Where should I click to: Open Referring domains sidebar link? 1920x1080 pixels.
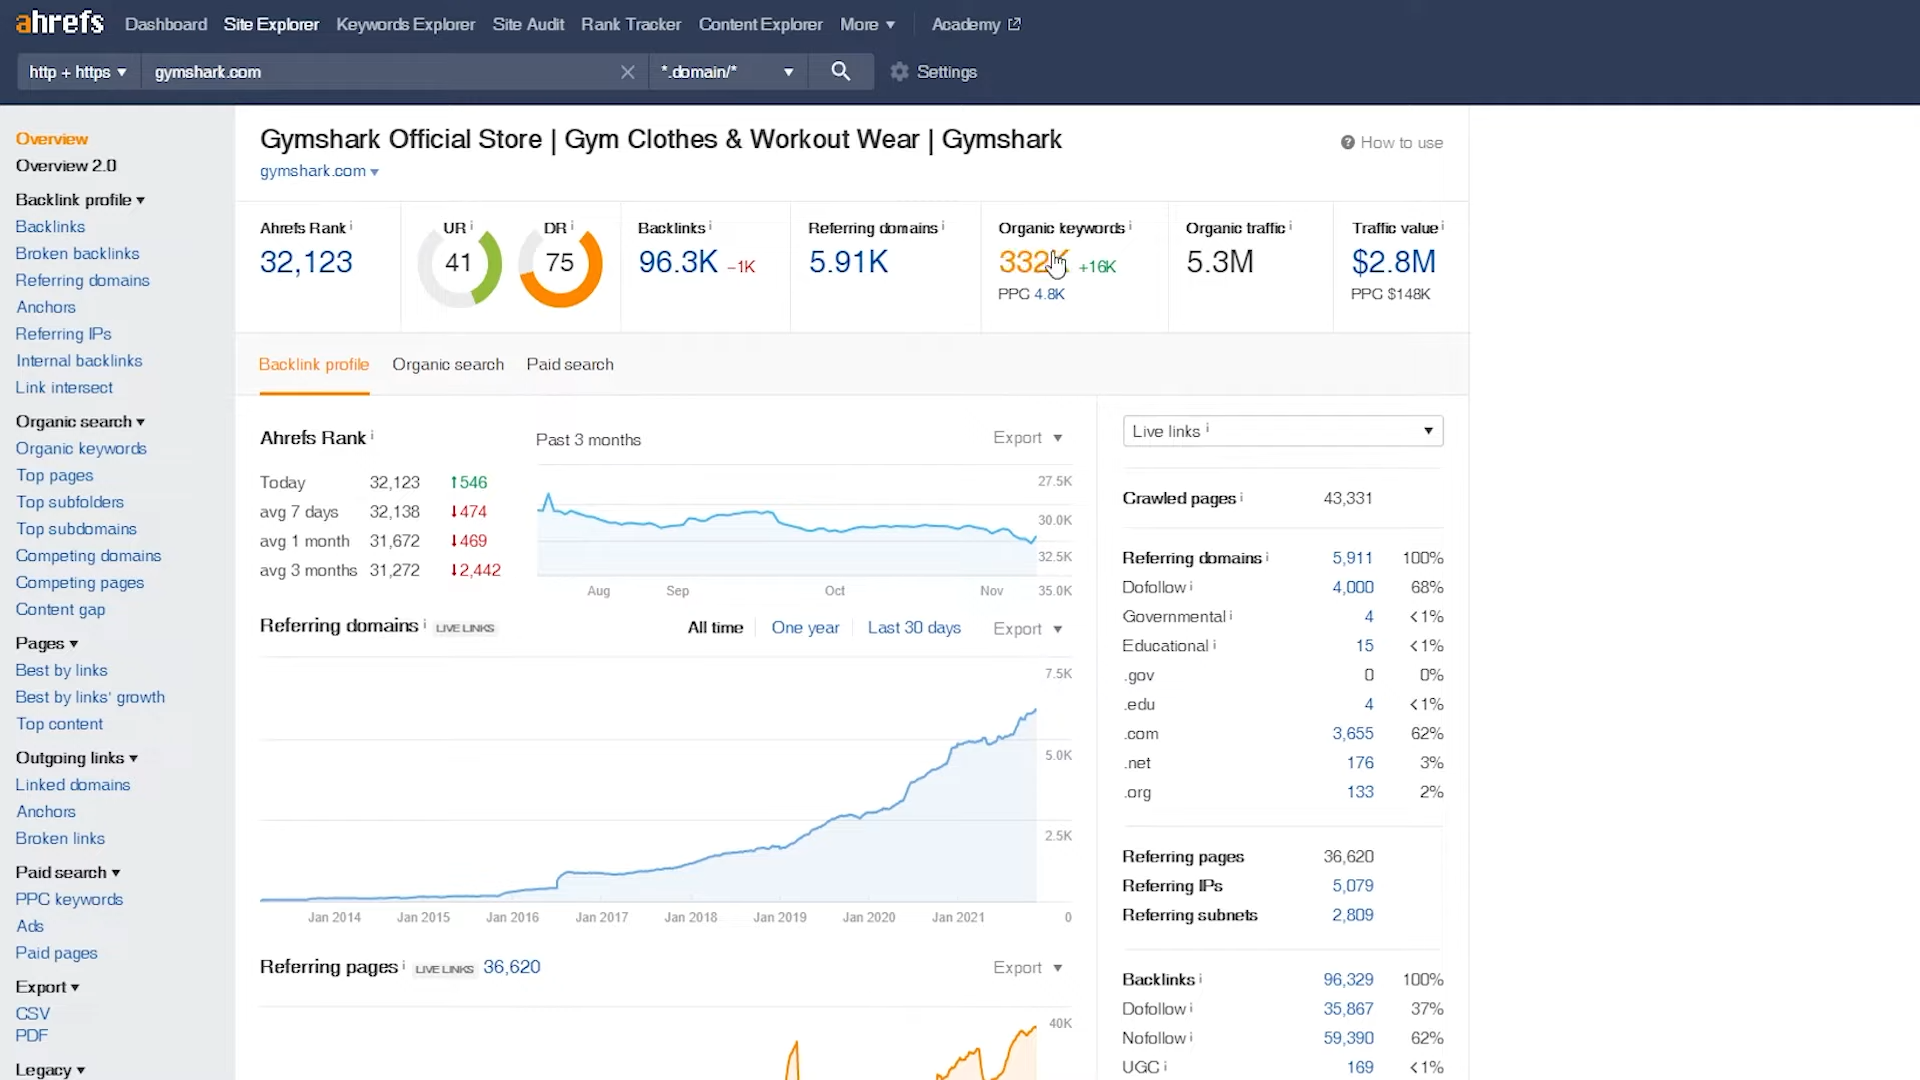[82, 281]
